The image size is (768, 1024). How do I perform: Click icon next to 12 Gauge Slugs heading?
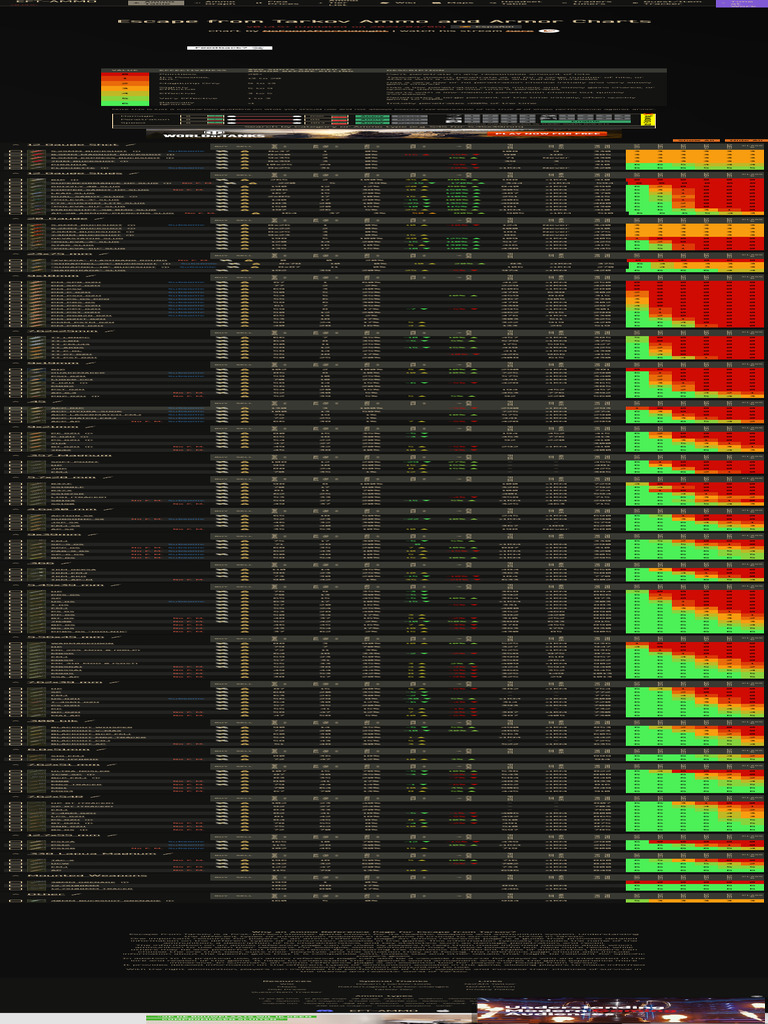point(135,173)
